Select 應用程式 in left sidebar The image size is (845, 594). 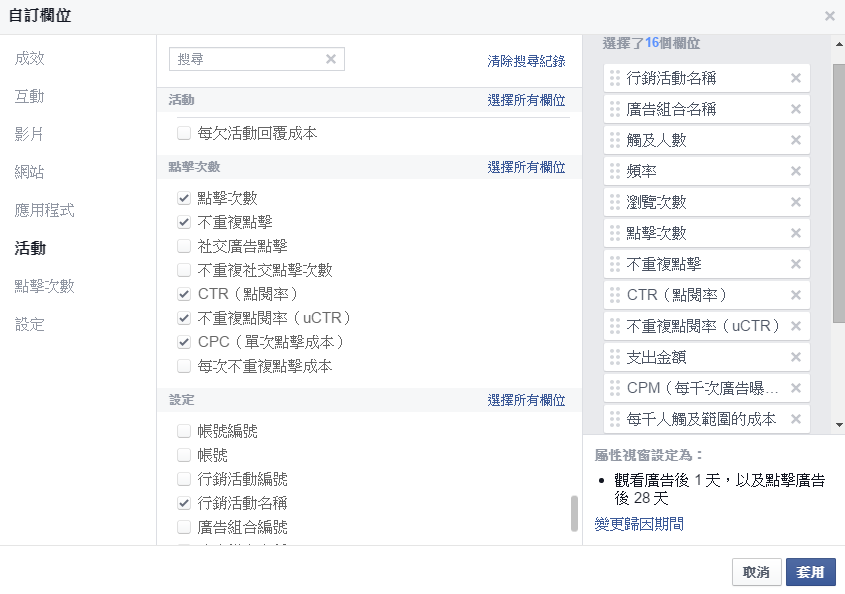tap(44, 210)
